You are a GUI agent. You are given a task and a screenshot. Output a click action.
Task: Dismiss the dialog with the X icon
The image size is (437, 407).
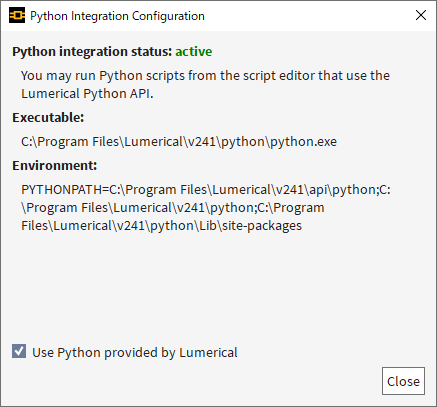click(x=421, y=15)
